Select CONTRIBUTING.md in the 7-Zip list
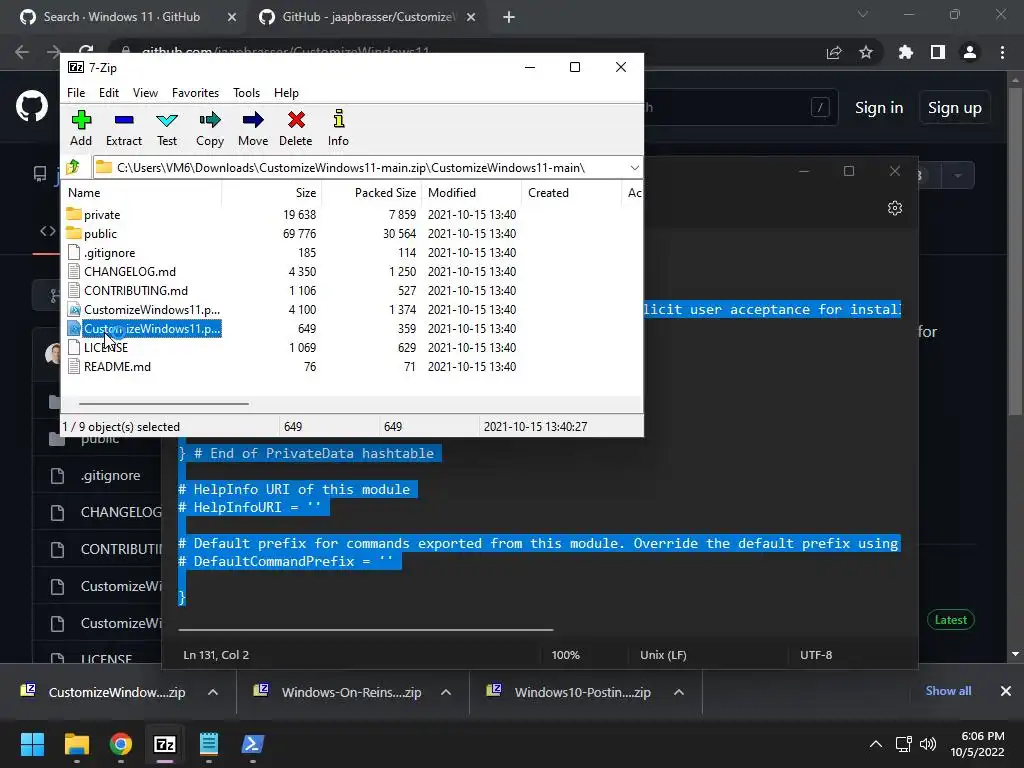The width and height of the screenshot is (1024, 768). [135, 291]
